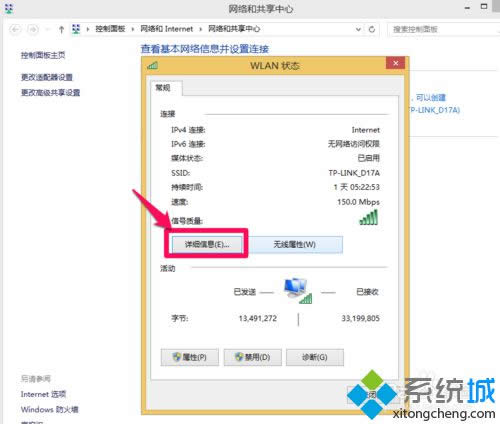Click the signal quality bars icon
This screenshot has width=500, height=424.
369,217
